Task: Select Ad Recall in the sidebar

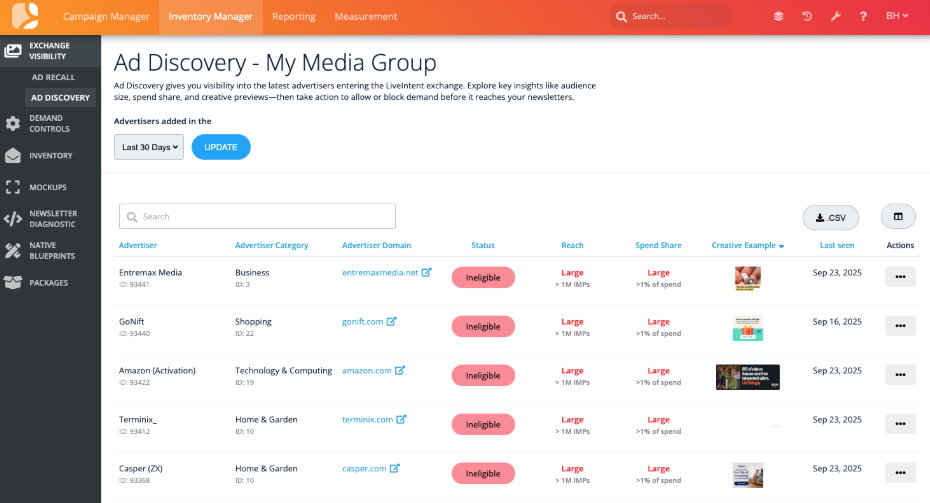Action: click(x=53, y=77)
